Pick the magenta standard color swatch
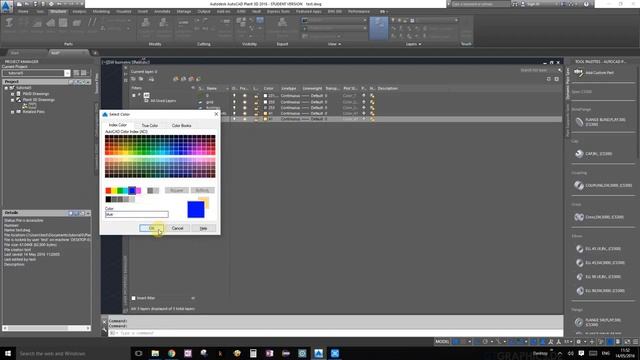This screenshot has width=640, height=360. [x=138, y=191]
